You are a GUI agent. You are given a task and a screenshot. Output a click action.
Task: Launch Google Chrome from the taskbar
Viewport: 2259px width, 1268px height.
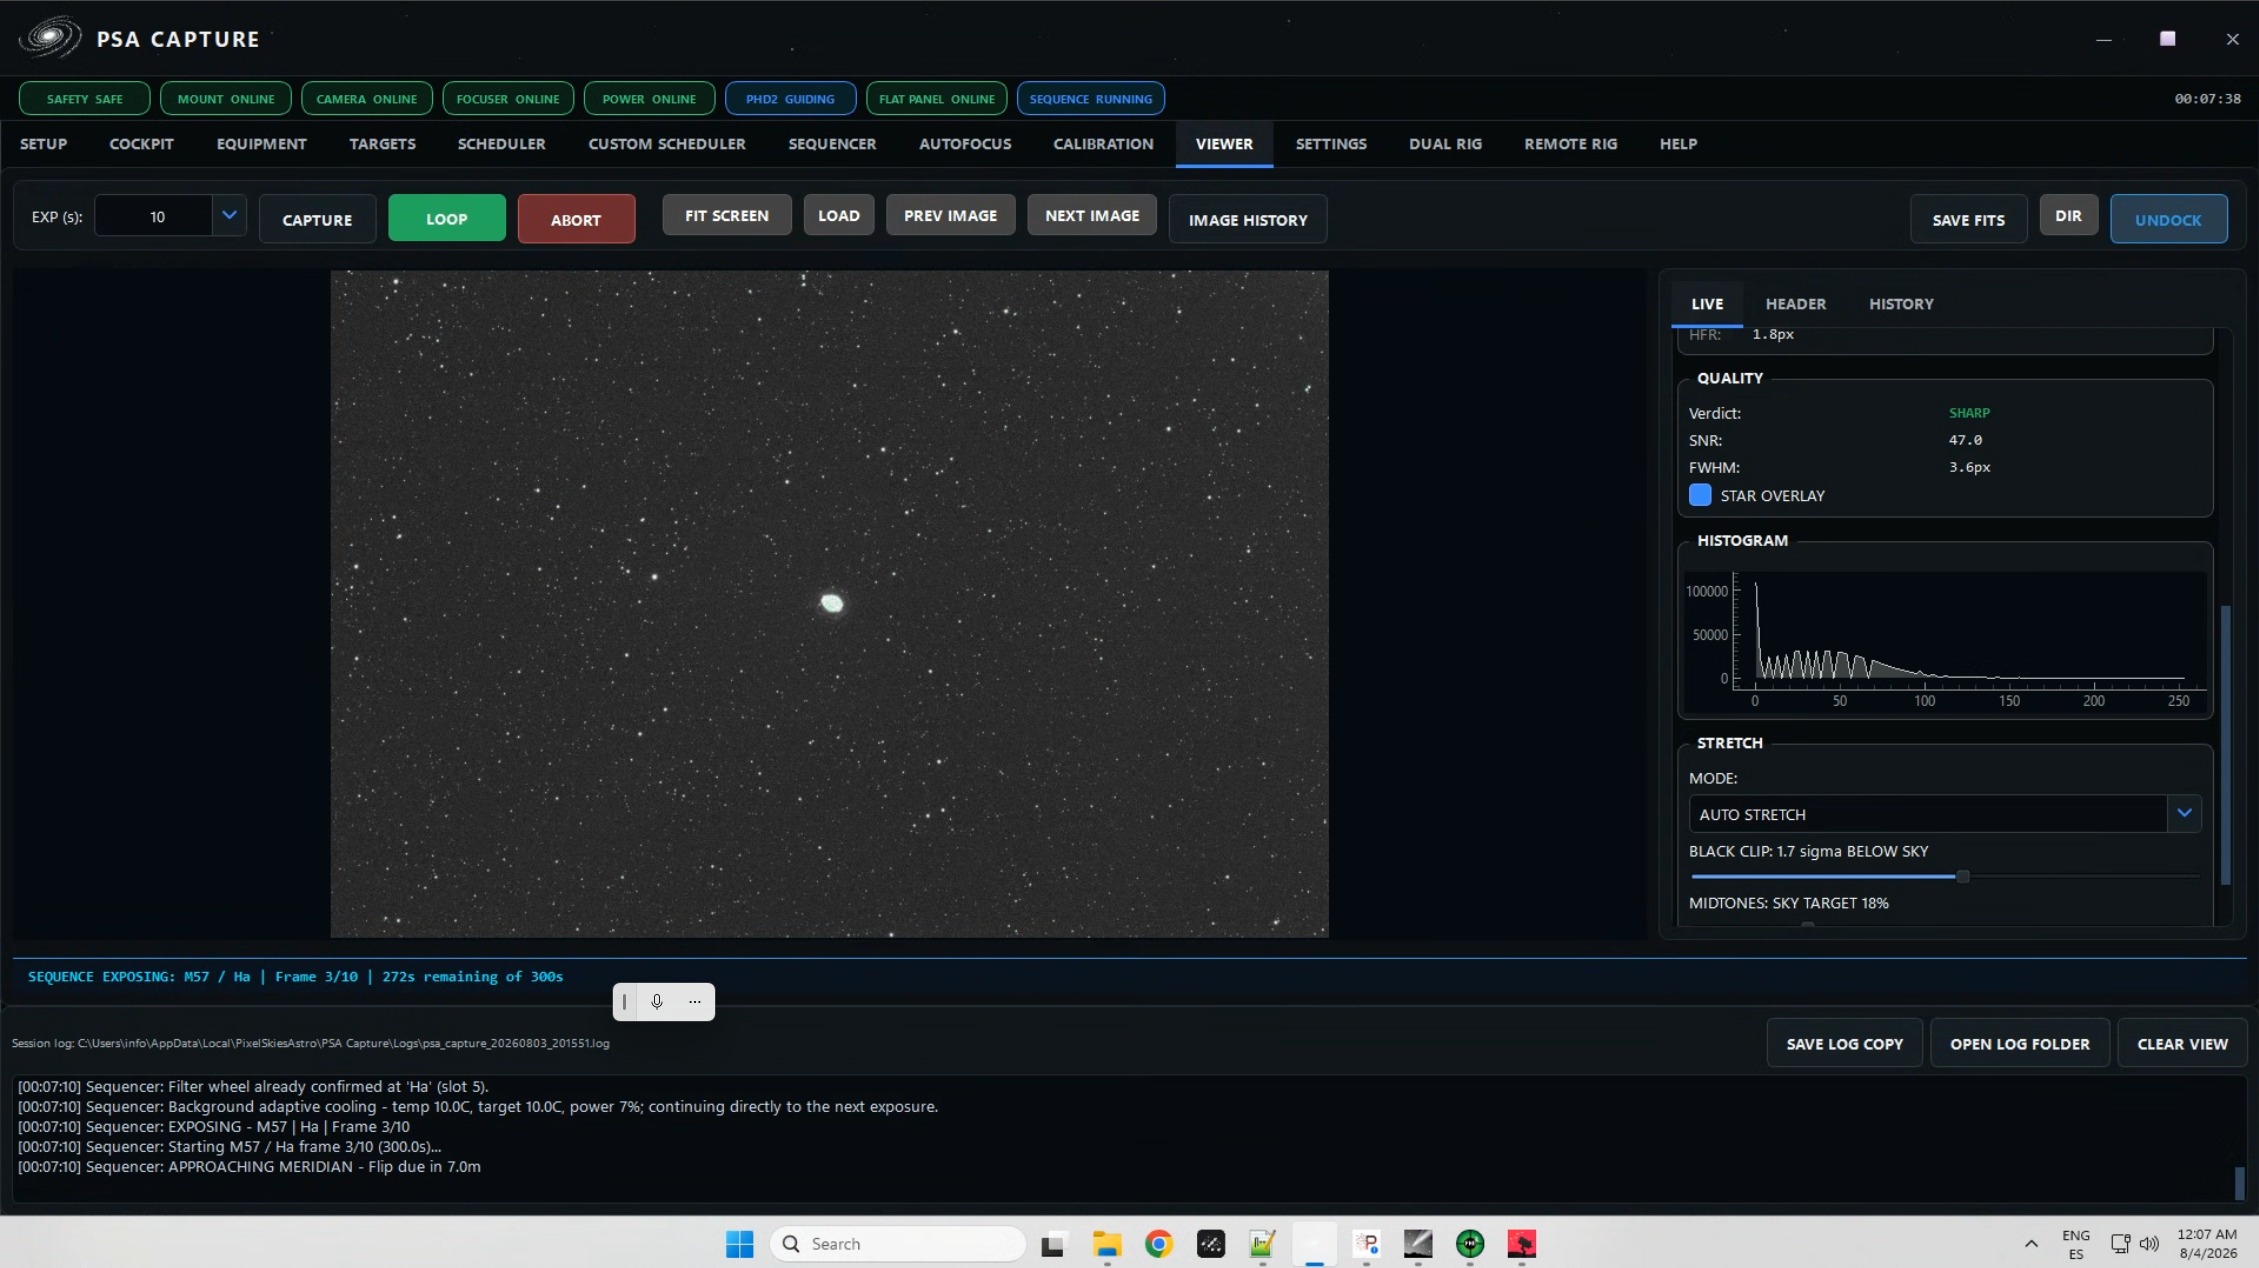1159,1244
